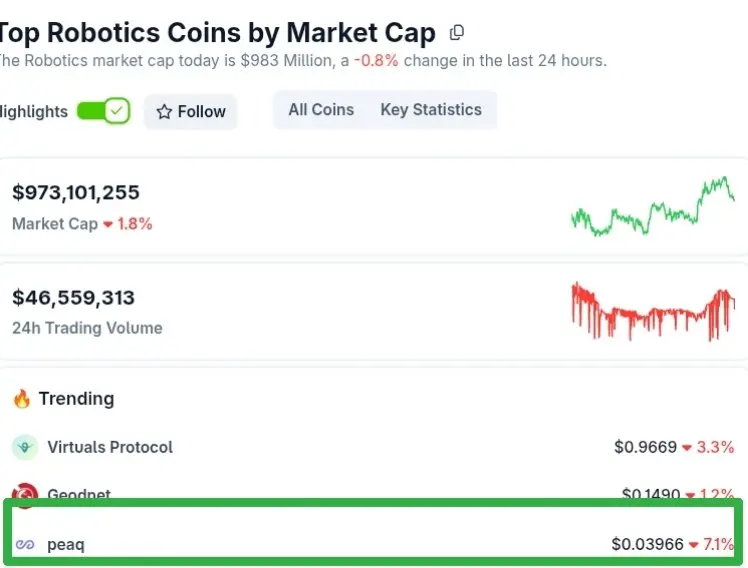Toggle the Highlights switch off
748x568 pixels.
tap(103, 111)
